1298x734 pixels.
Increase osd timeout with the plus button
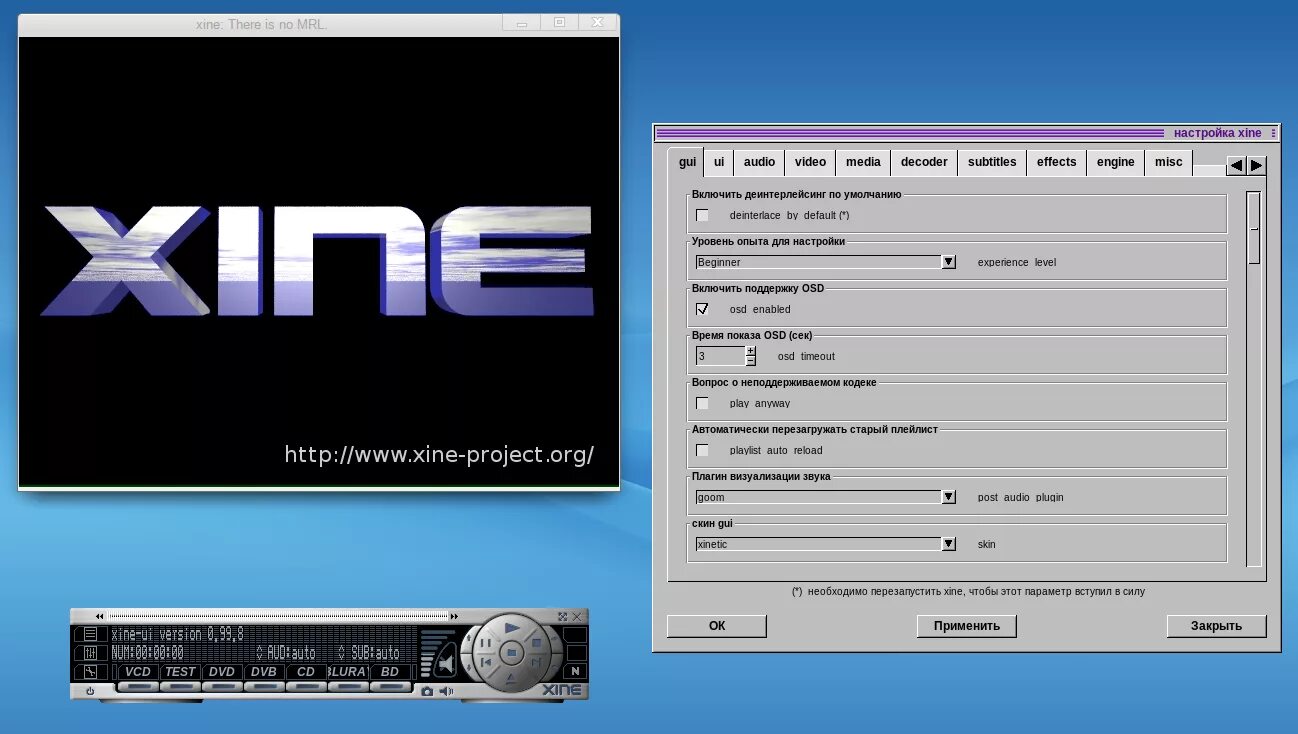(x=751, y=351)
